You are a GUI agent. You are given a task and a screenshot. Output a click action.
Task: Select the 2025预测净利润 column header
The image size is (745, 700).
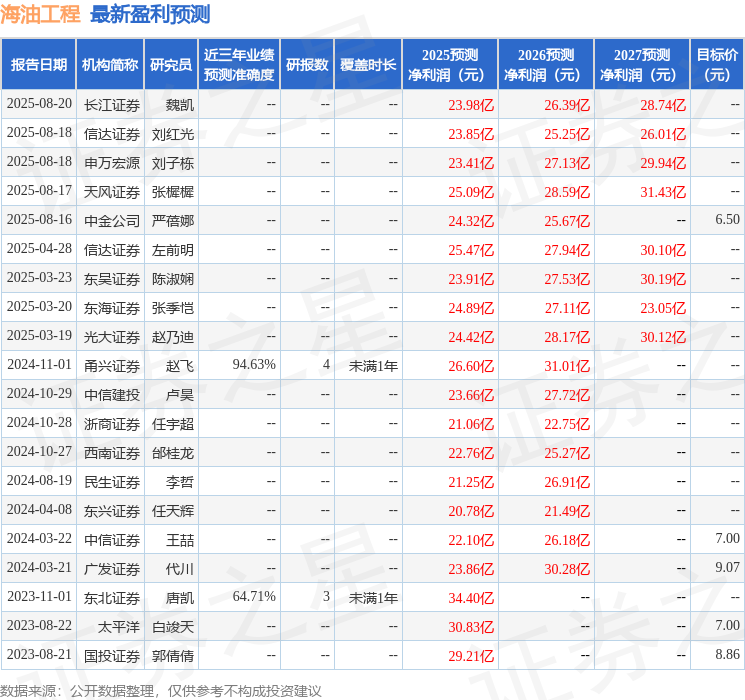[449, 65]
